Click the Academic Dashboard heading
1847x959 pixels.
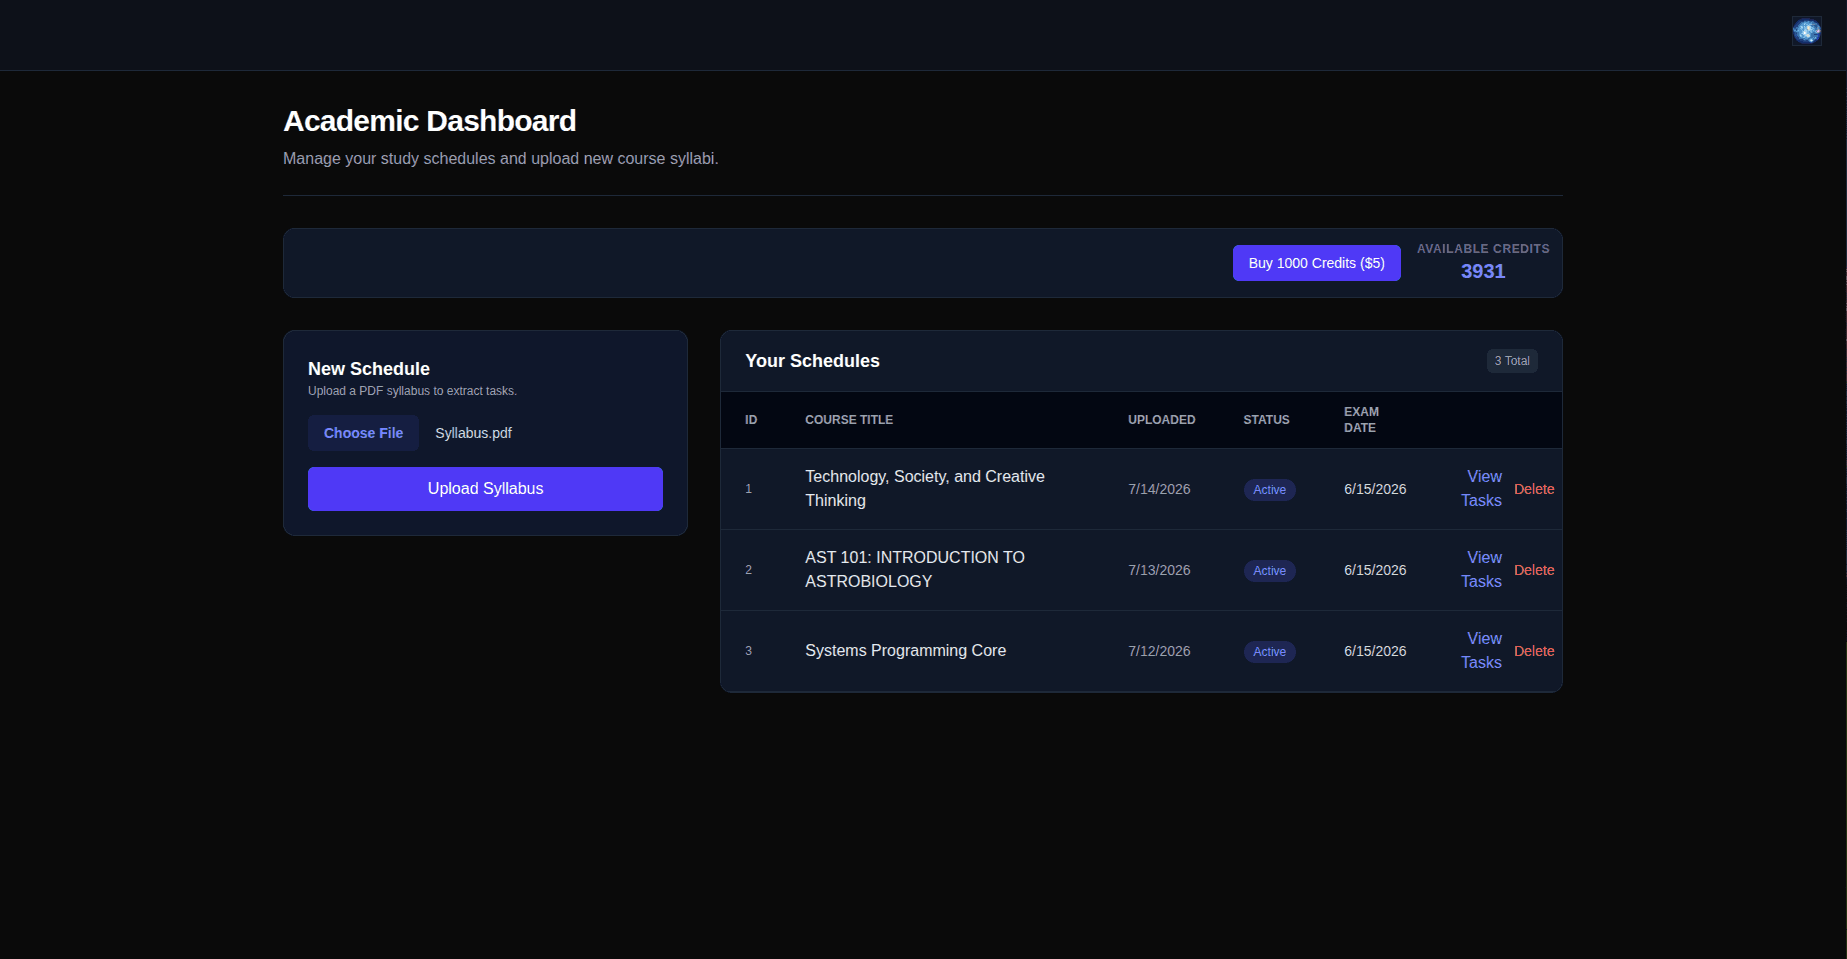(x=430, y=121)
